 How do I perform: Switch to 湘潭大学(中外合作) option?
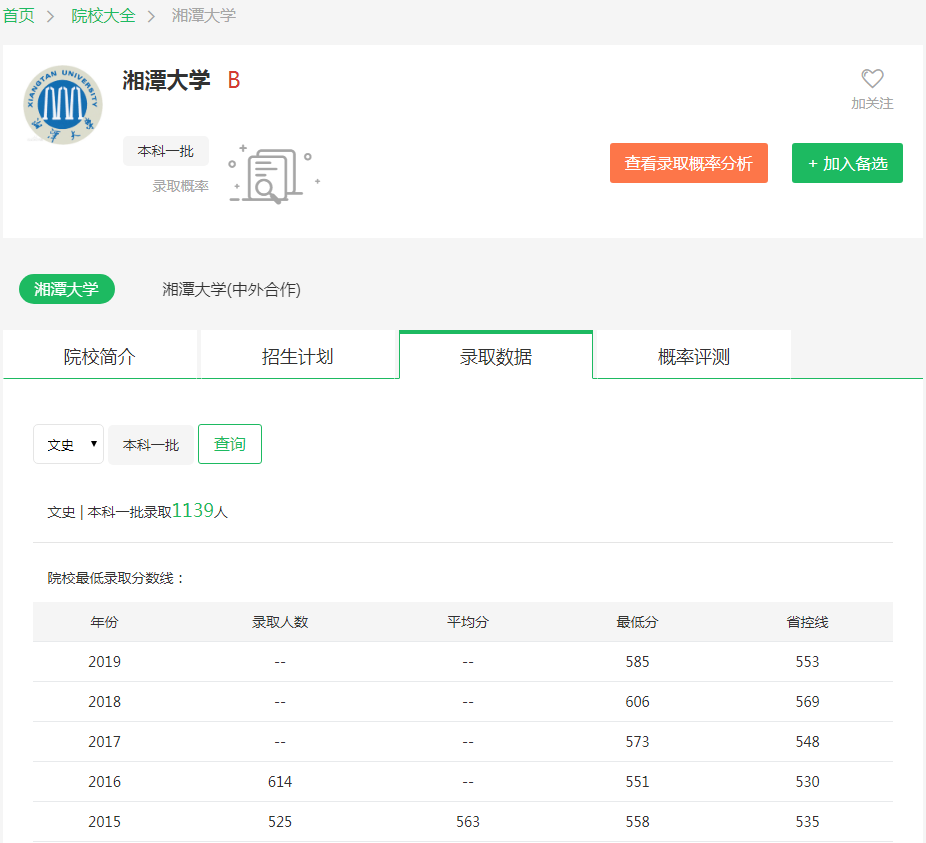[232, 289]
